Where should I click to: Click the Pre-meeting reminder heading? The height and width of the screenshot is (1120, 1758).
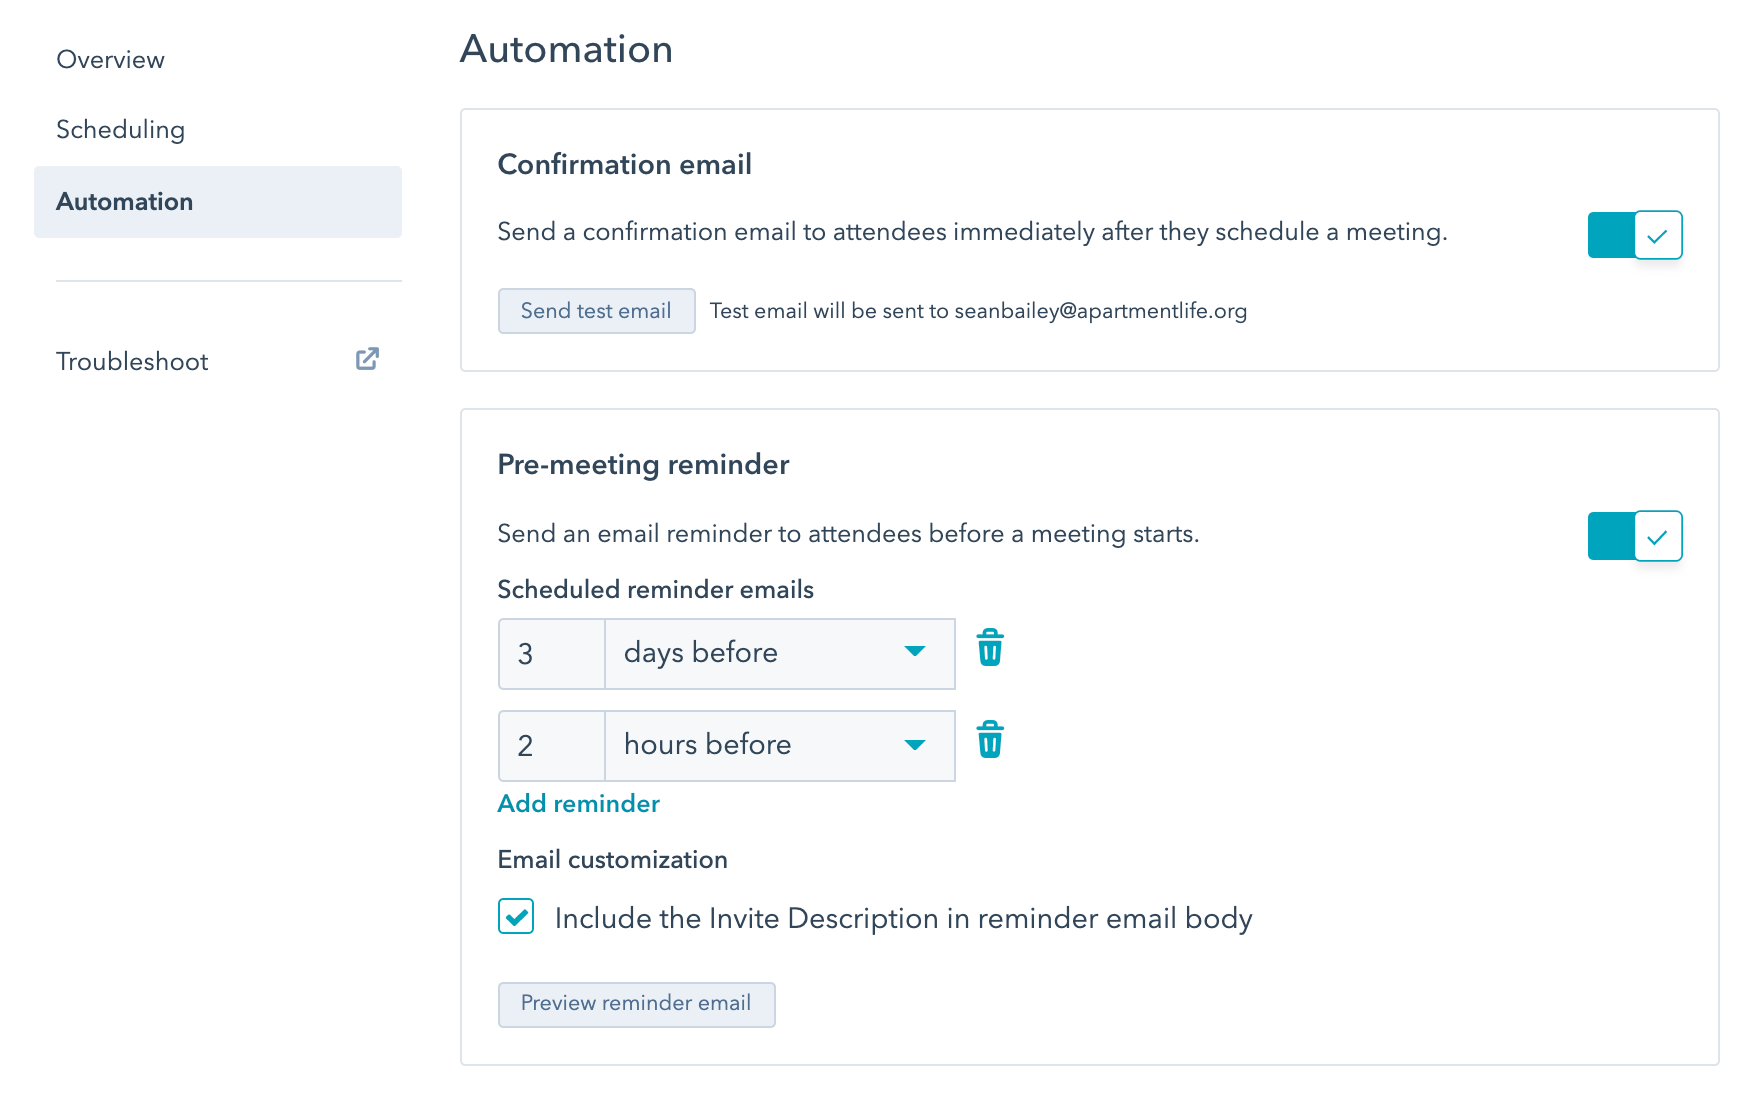[x=643, y=465]
